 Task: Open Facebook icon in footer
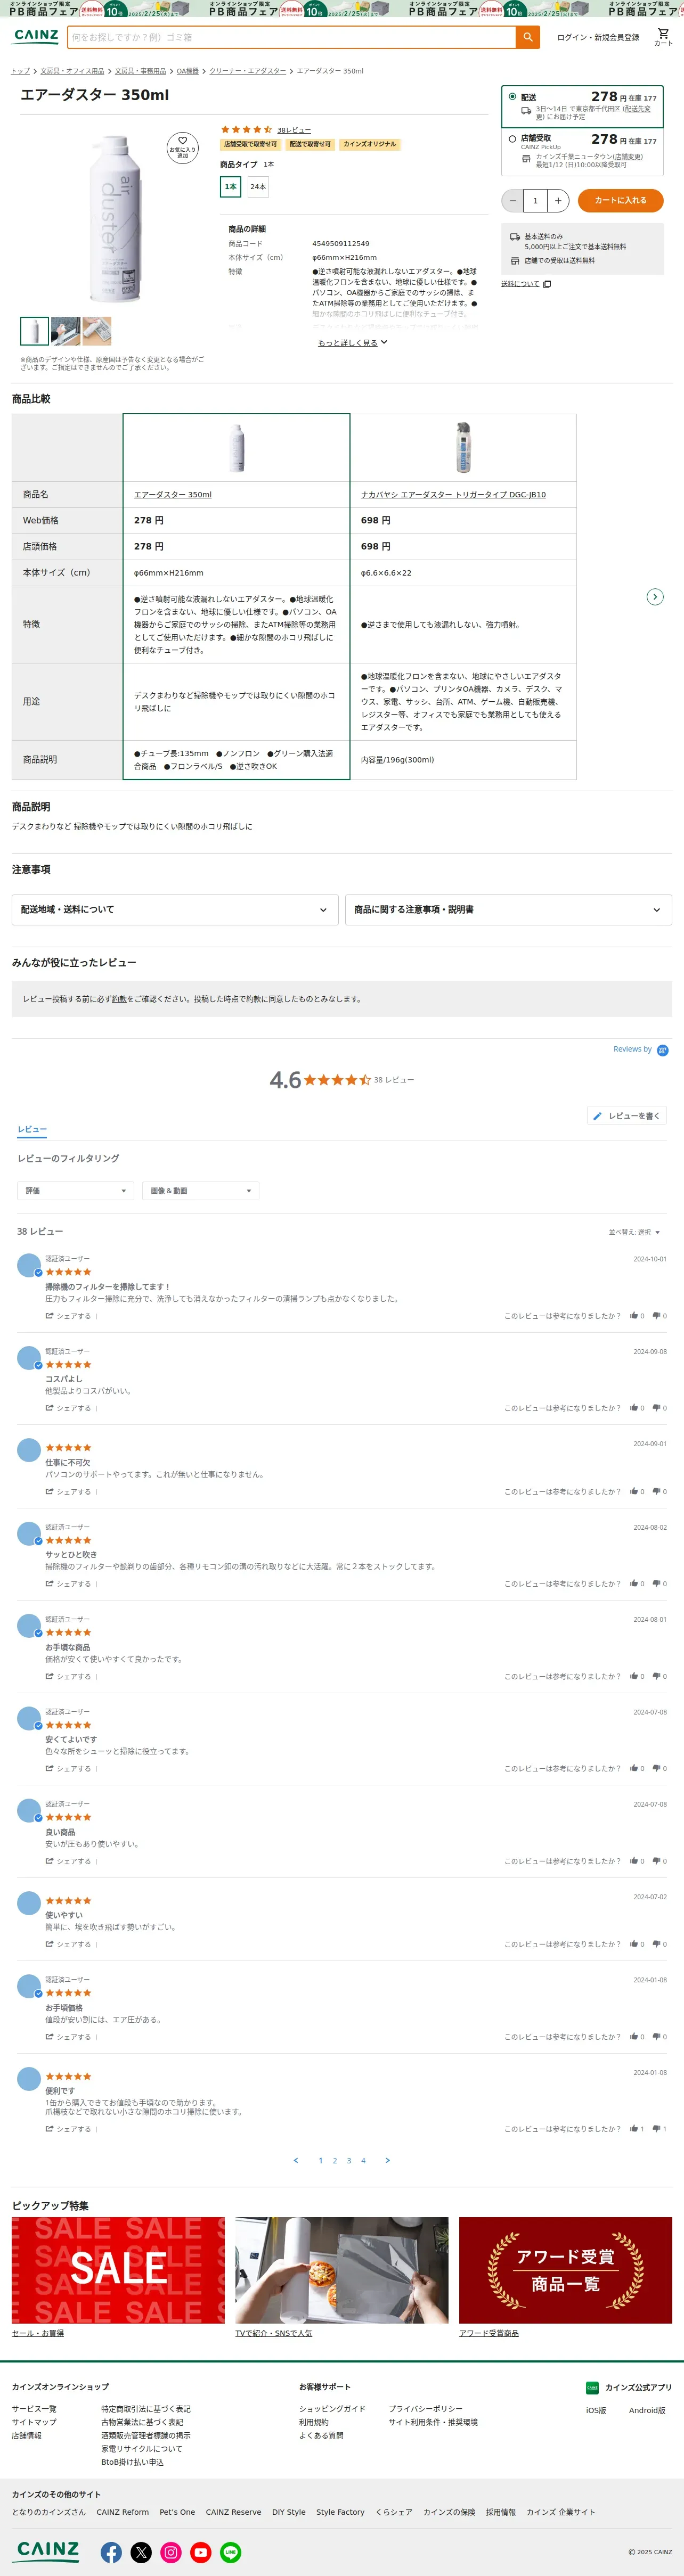pos(111,2553)
